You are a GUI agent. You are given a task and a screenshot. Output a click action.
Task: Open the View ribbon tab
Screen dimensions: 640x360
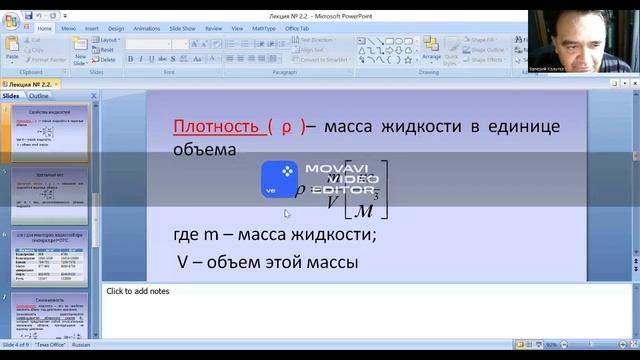tap(237, 29)
